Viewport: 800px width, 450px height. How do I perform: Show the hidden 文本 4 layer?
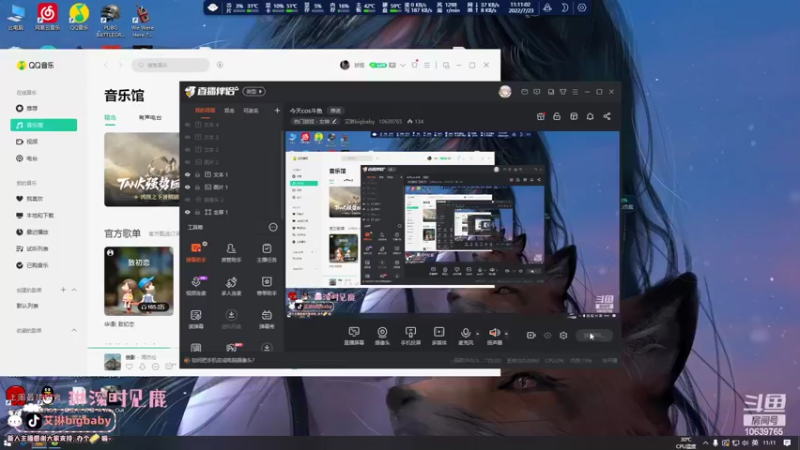188,125
